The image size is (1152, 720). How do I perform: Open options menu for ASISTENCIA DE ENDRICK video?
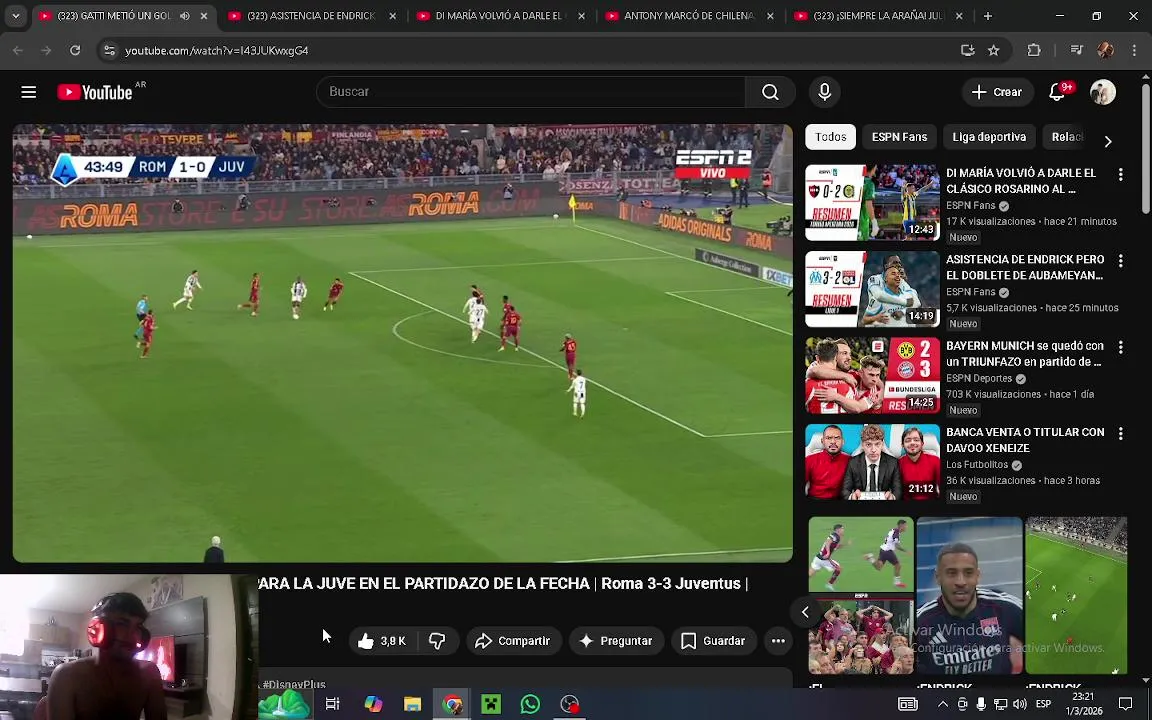[1120, 261]
